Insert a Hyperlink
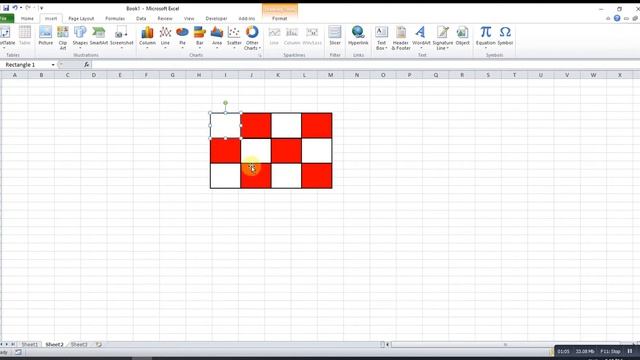This screenshot has height=360, width=640. click(358, 35)
